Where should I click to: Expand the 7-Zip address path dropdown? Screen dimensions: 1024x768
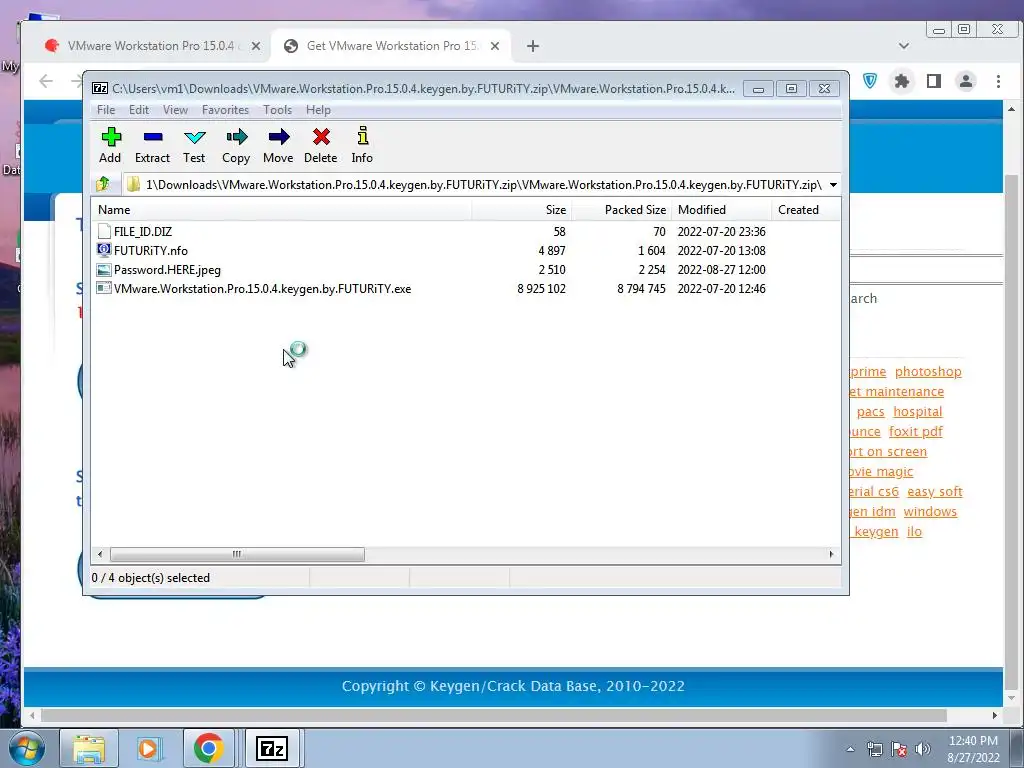833,185
